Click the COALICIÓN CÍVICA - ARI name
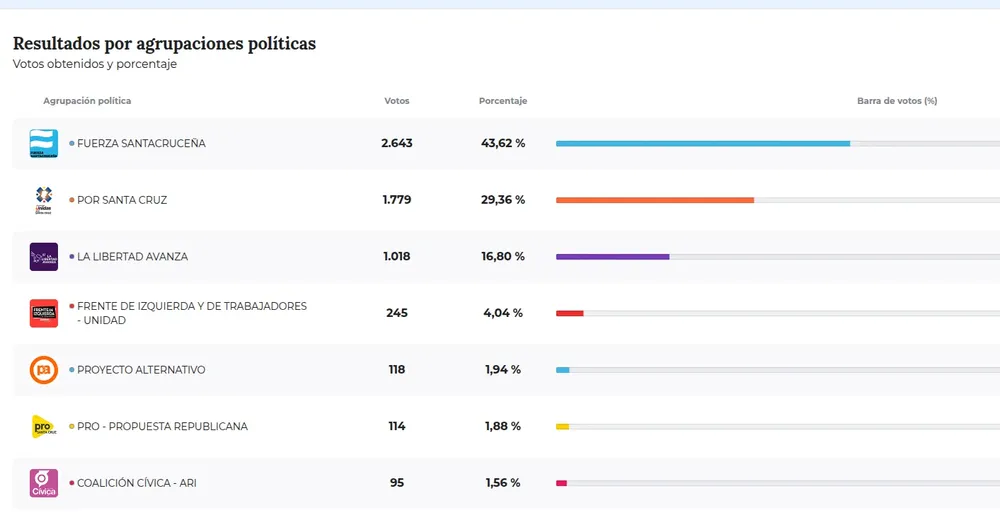Screen dimensions: 1000x520 coord(137,483)
